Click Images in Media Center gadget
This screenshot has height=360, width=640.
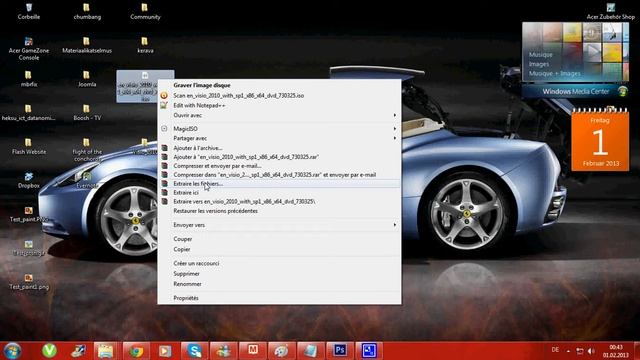coord(539,64)
